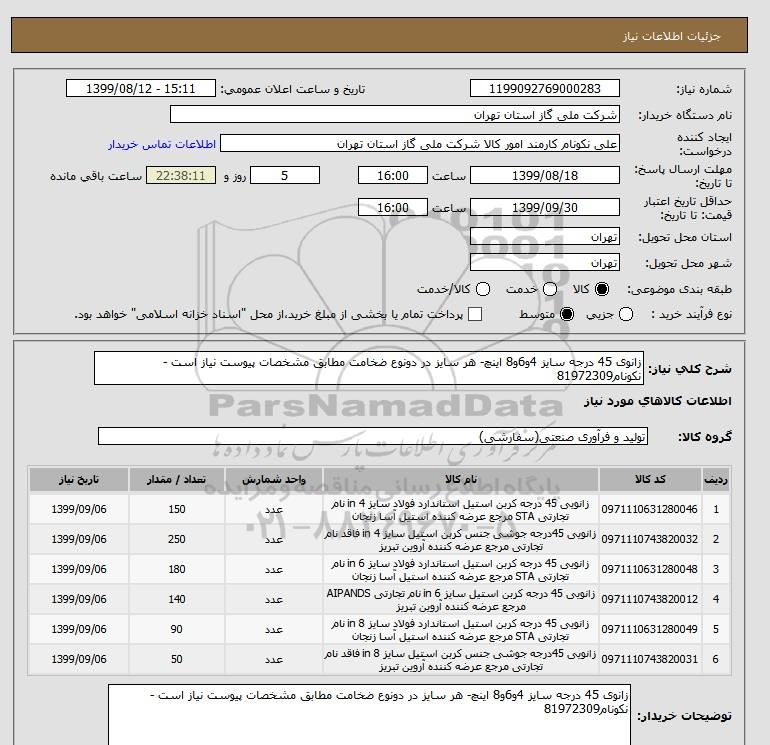
Task: Select the جزیی purchase type radio
Action: (626, 314)
